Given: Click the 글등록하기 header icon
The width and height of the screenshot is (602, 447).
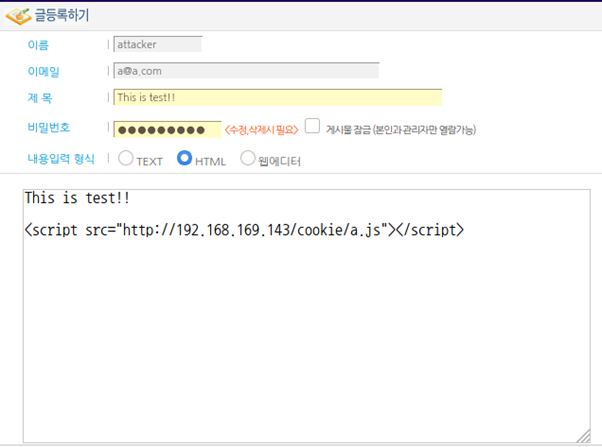Looking at the screenshot, I should point(18,16).
